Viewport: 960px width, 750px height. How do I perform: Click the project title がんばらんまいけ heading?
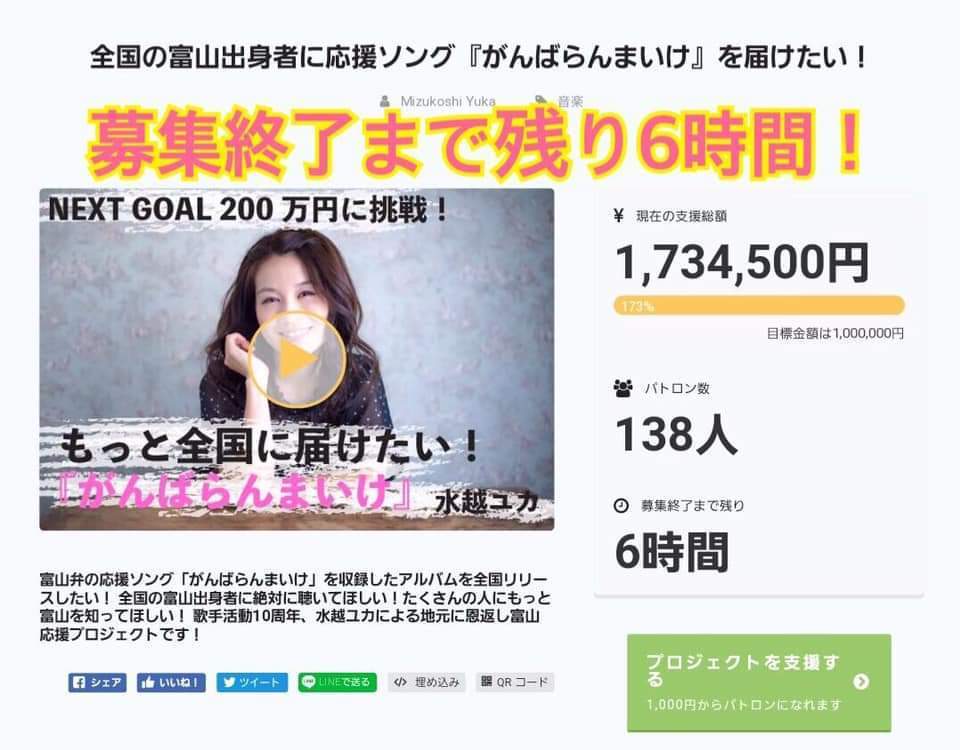click(x=479, y=58)
